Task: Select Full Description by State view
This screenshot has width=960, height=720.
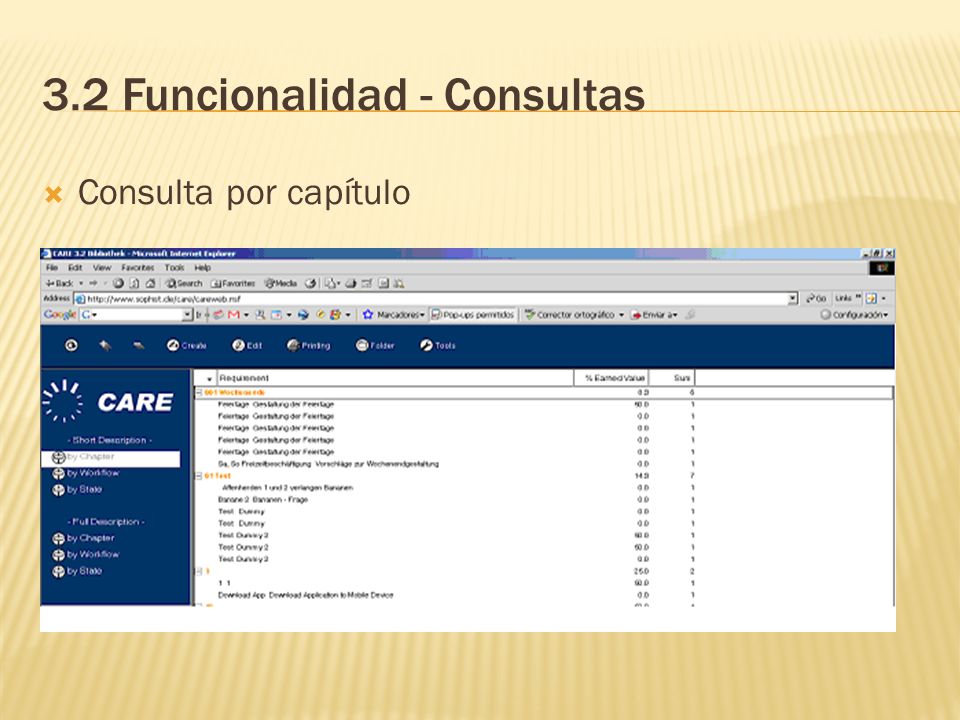Action: (77, 571)
